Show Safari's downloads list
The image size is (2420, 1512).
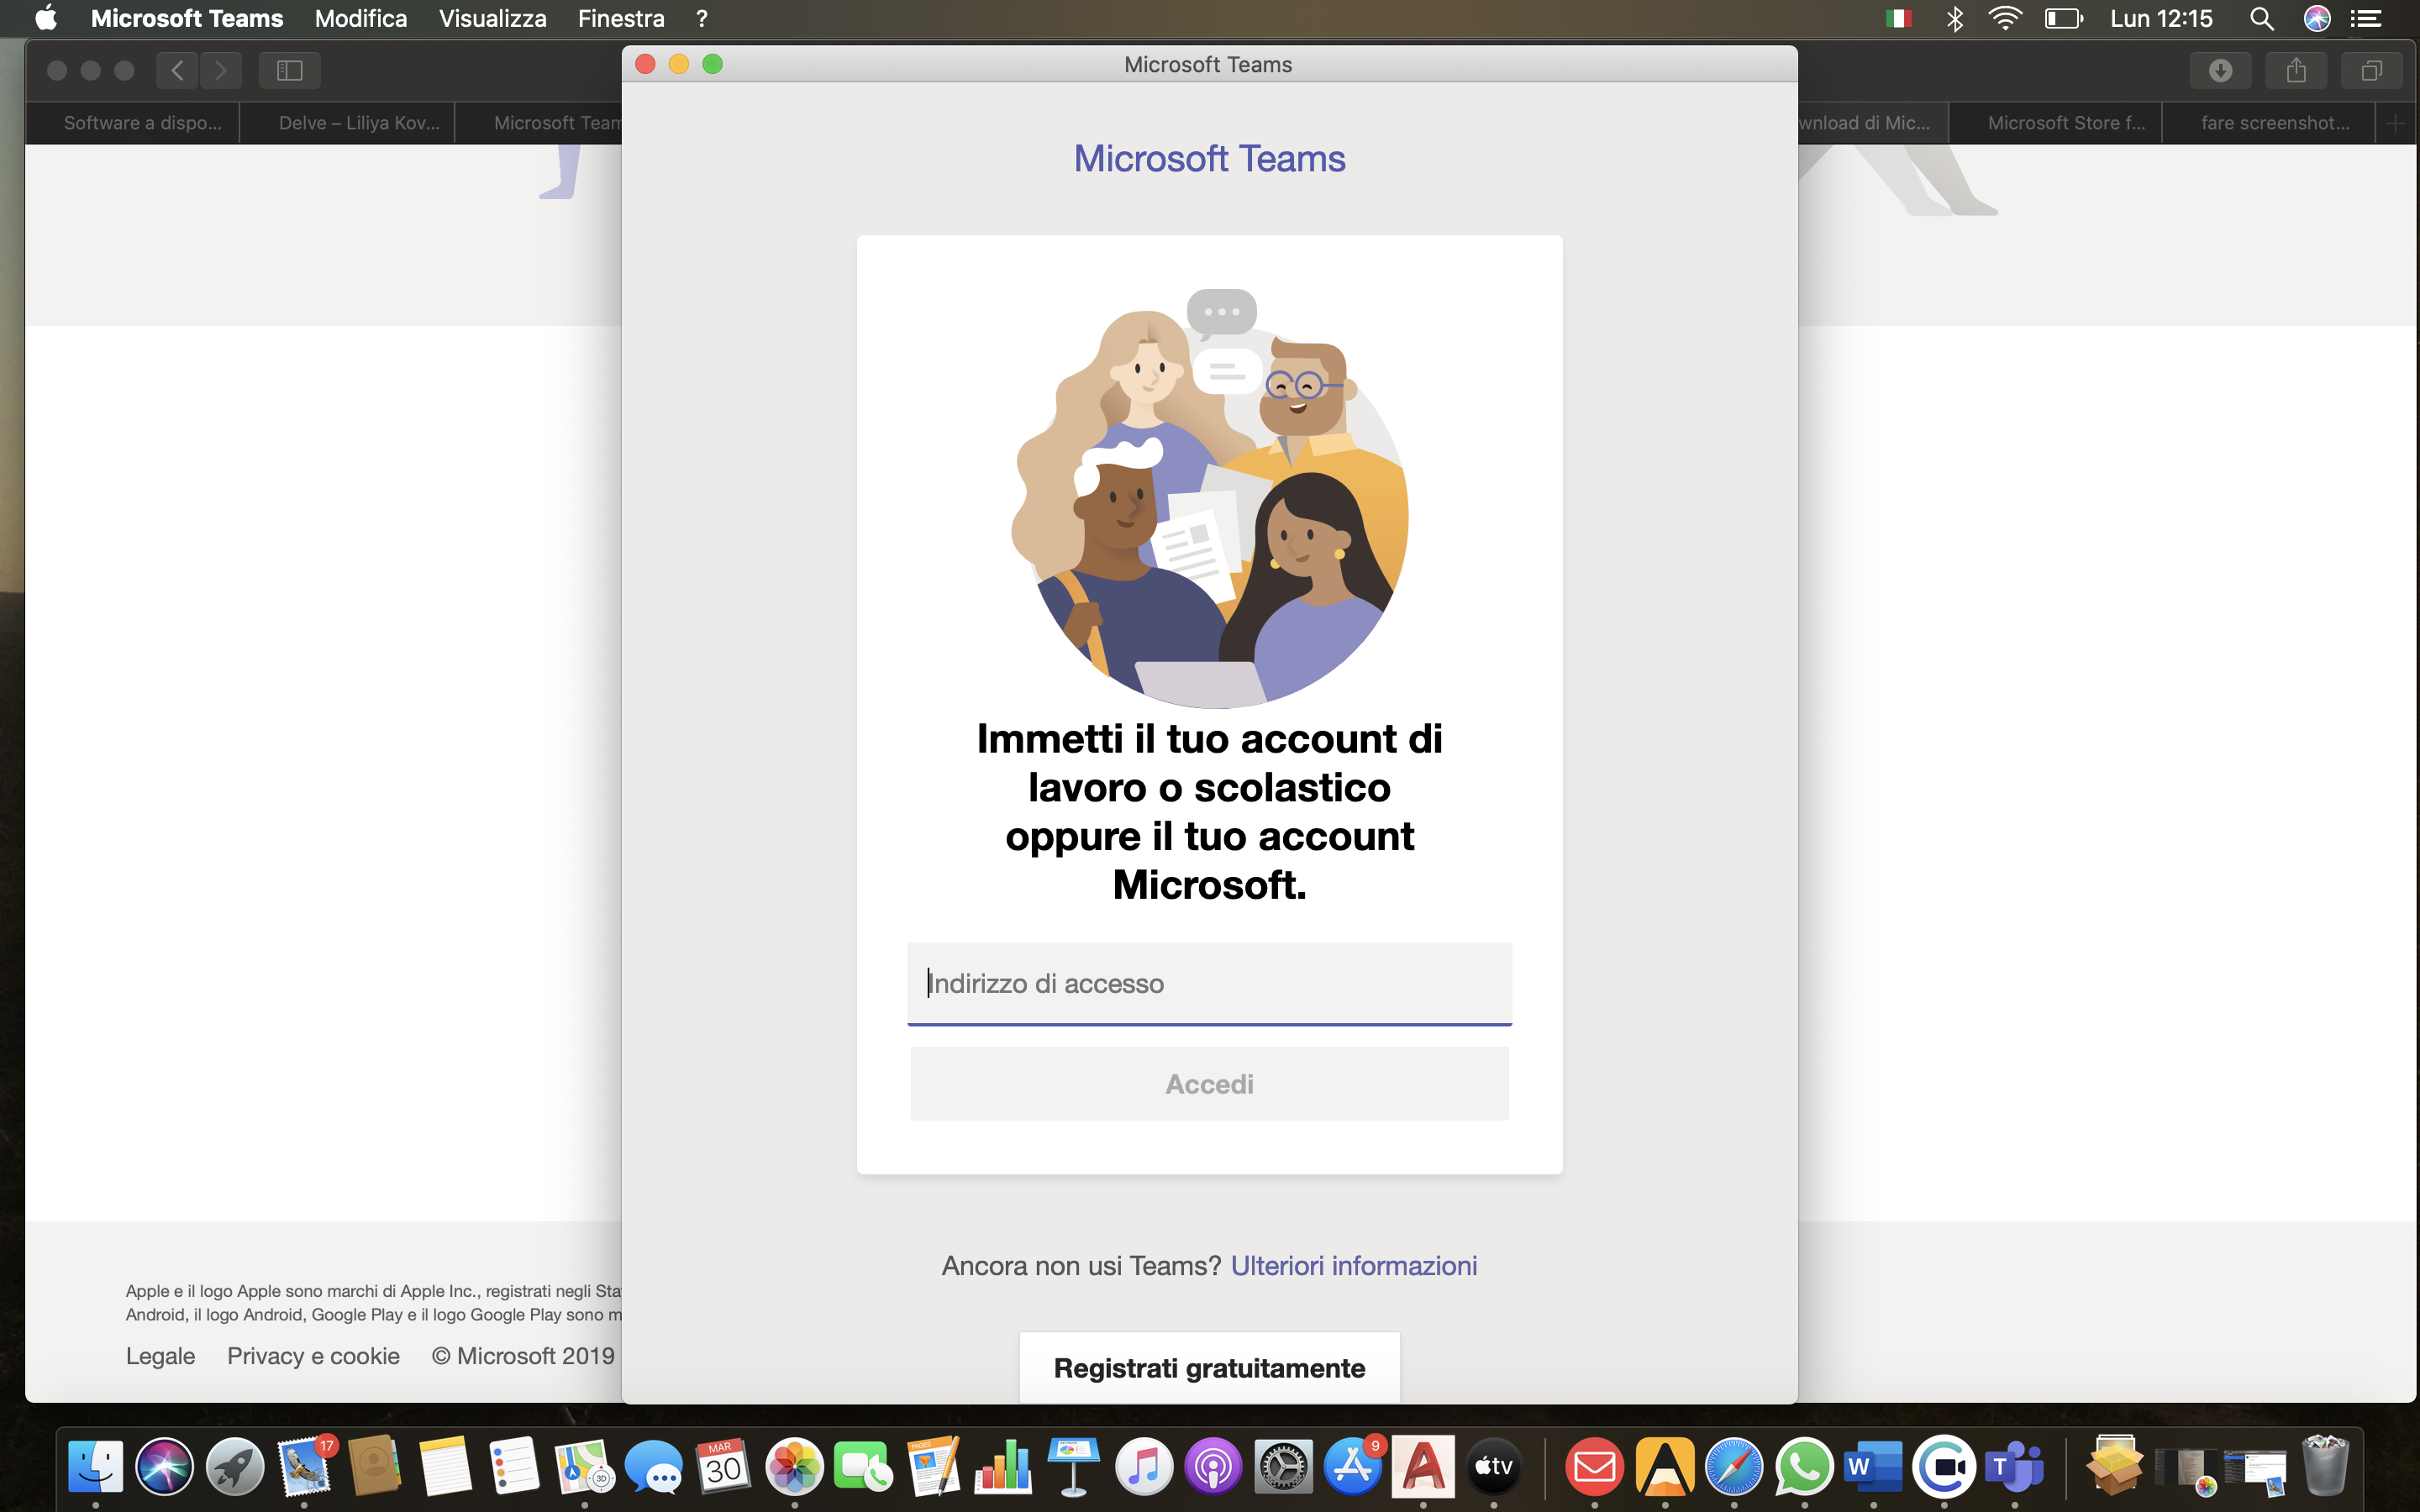click(2220, 70)
